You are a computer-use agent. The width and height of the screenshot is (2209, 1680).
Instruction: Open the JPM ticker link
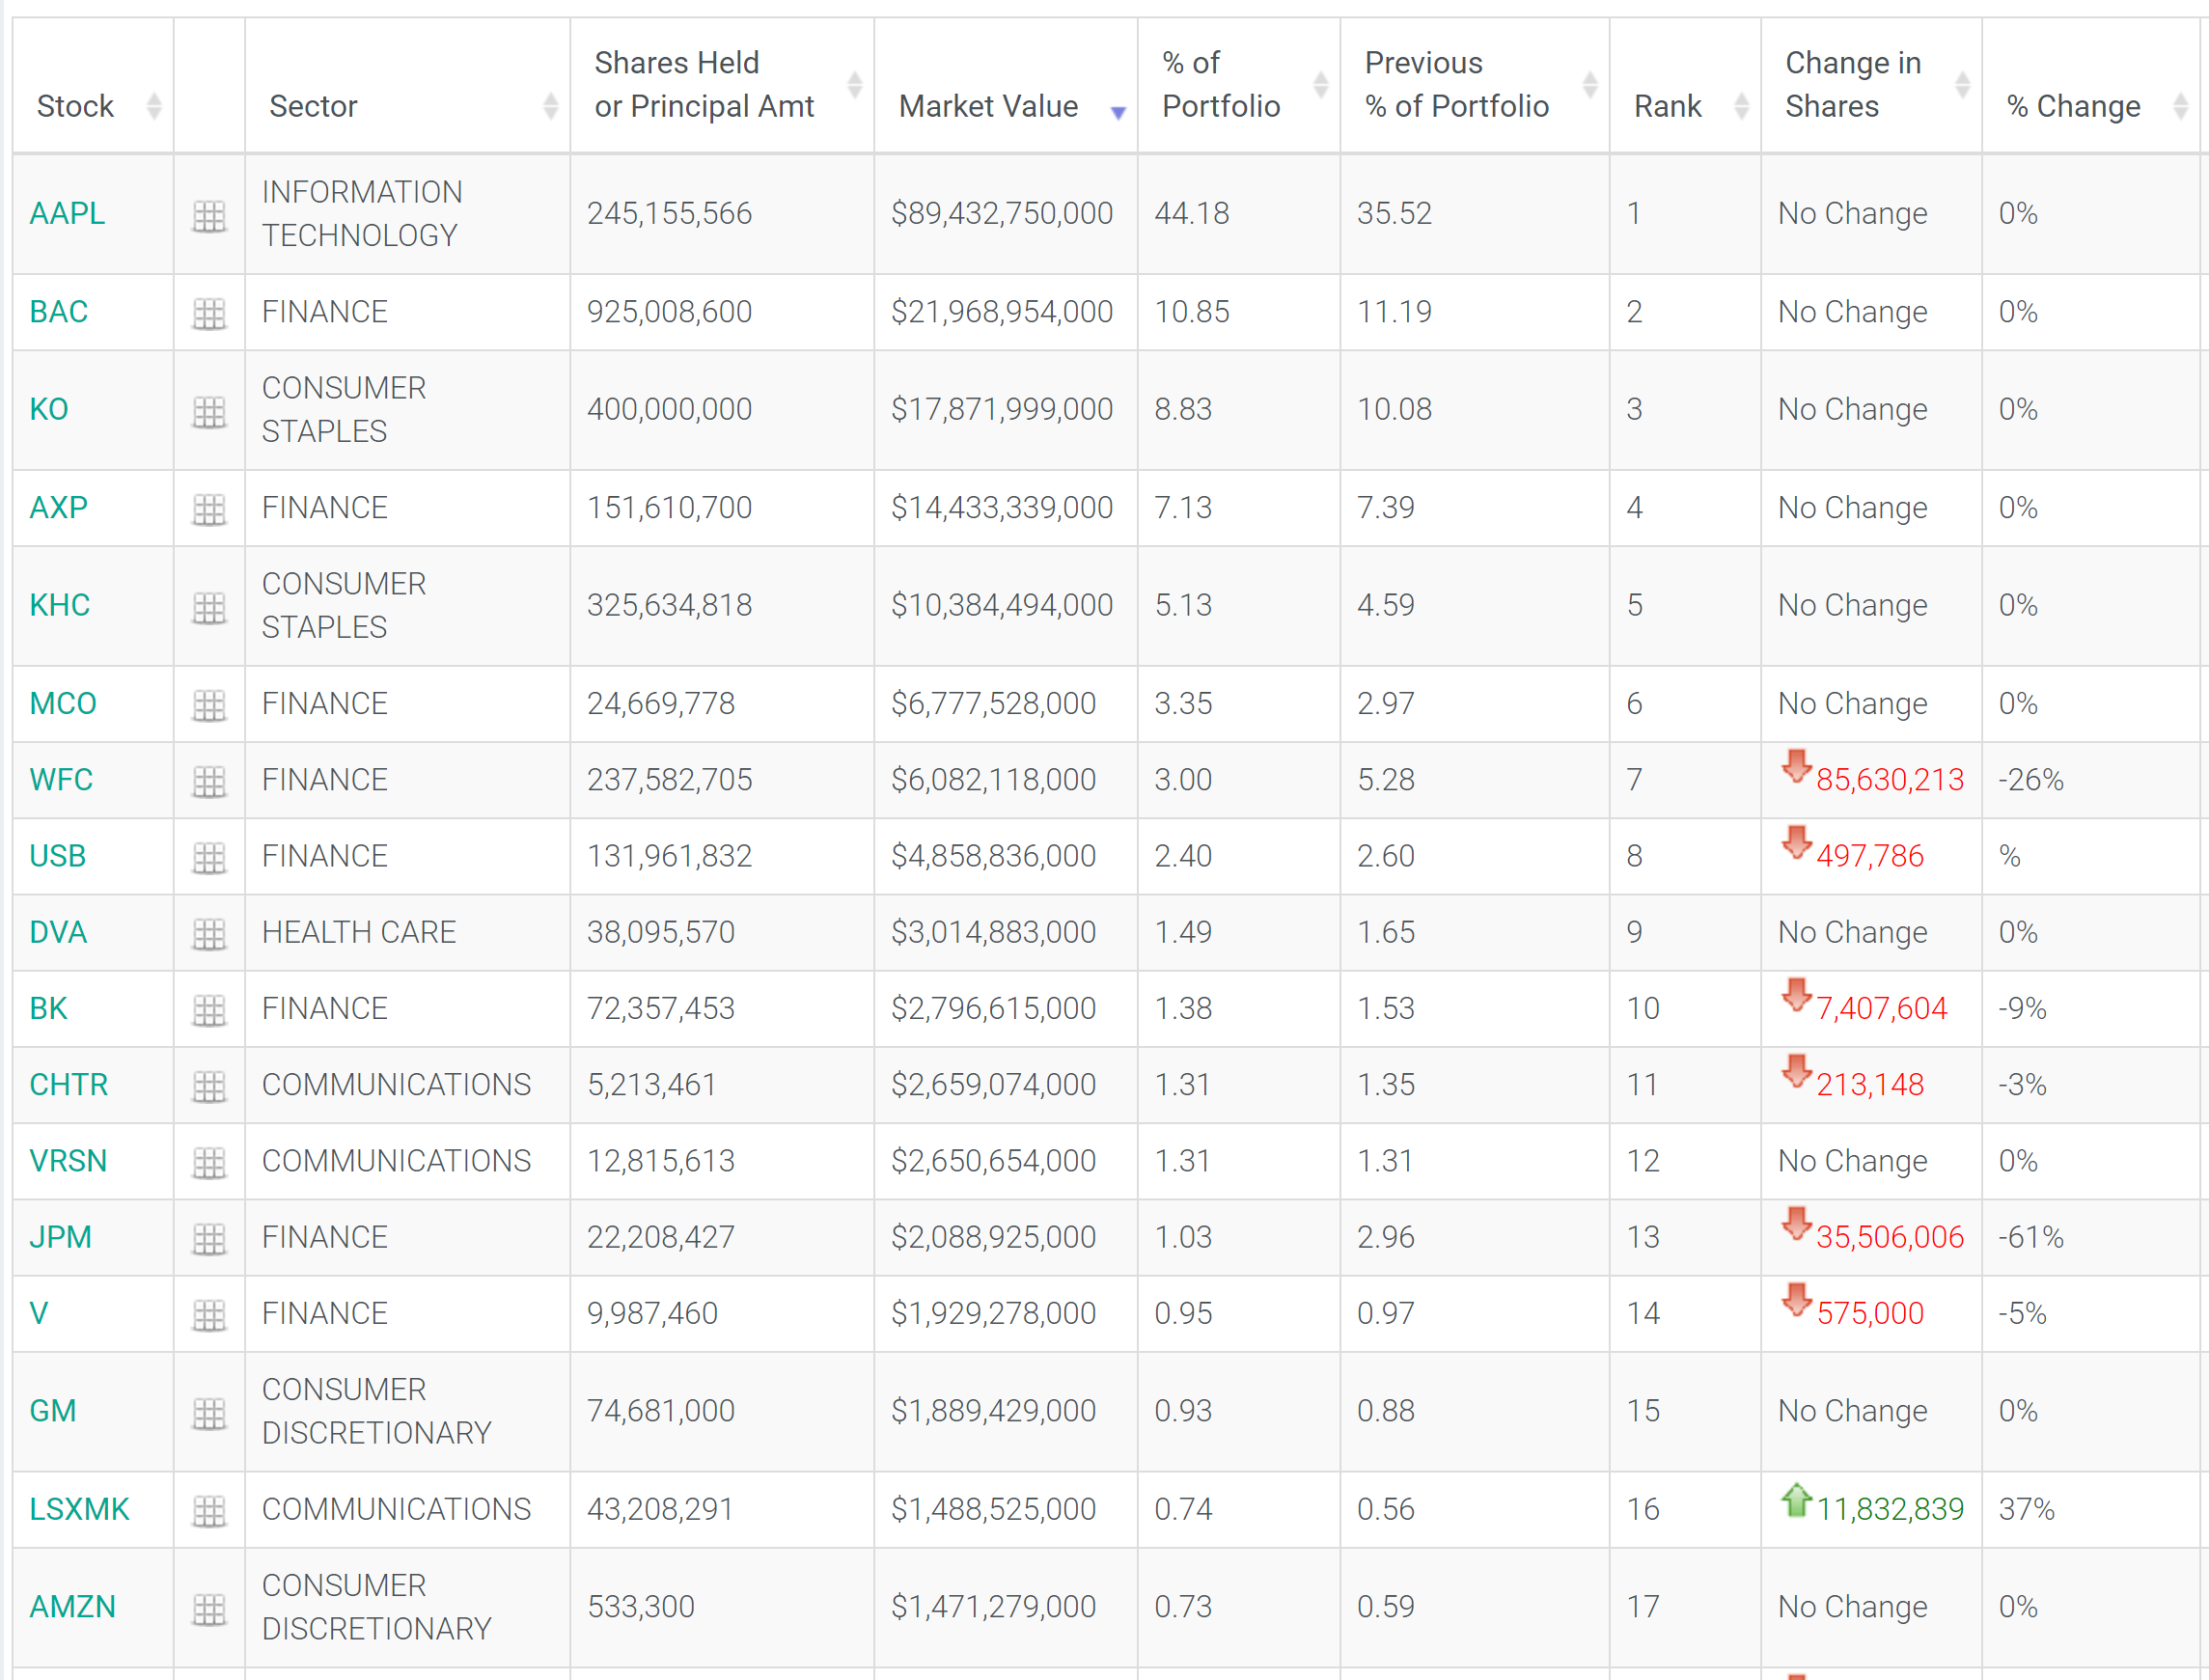(x=60, y=1238)
